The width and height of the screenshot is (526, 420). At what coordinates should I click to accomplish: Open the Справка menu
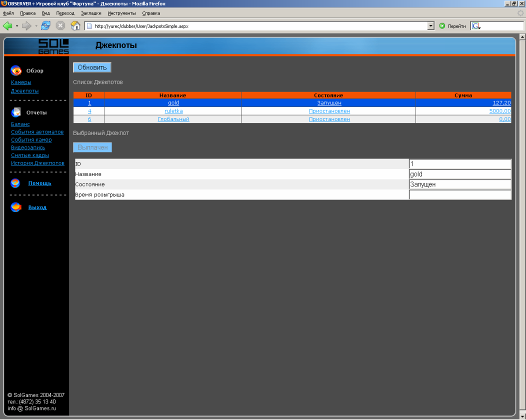(x=151, y=13)
